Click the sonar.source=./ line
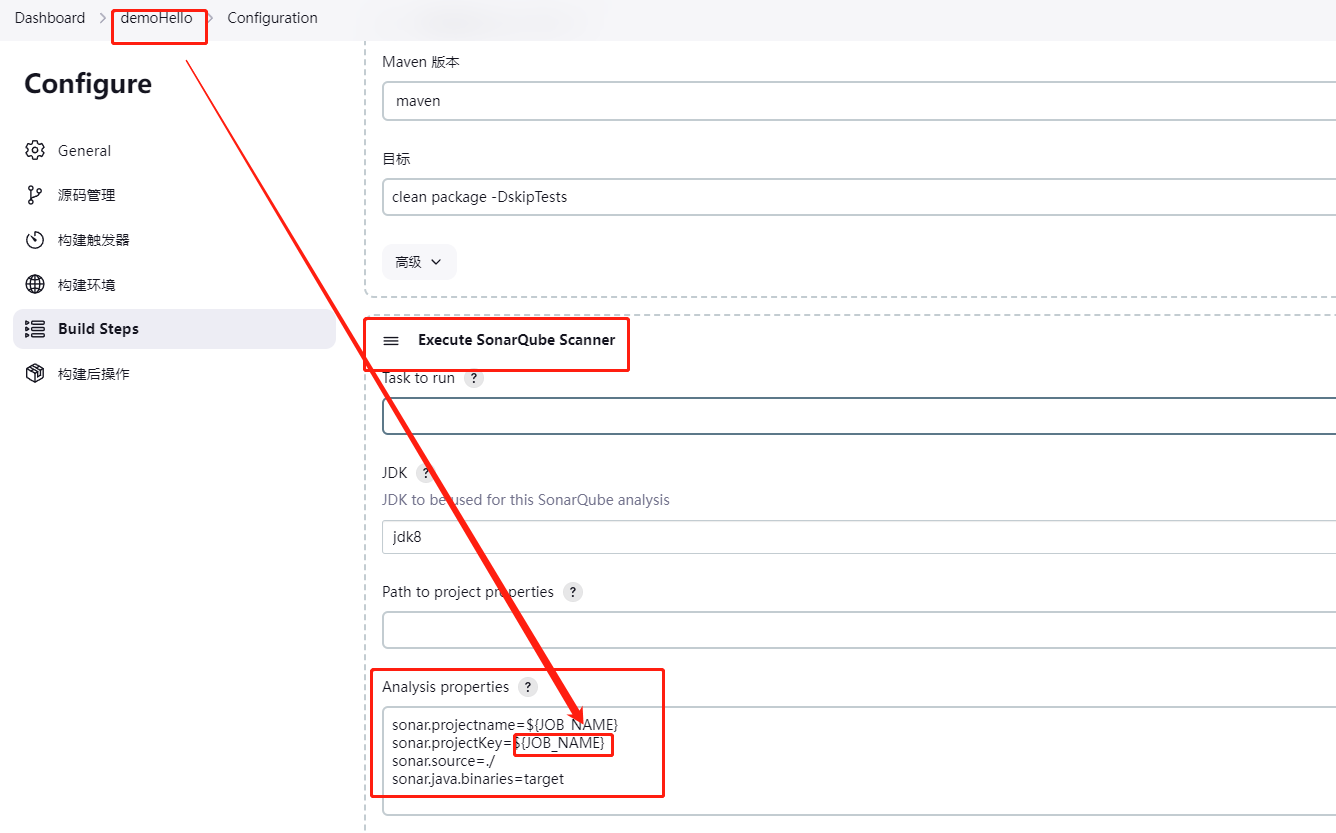The width and height of the screenshot is (1336, 833). click(x=443, y=761)
